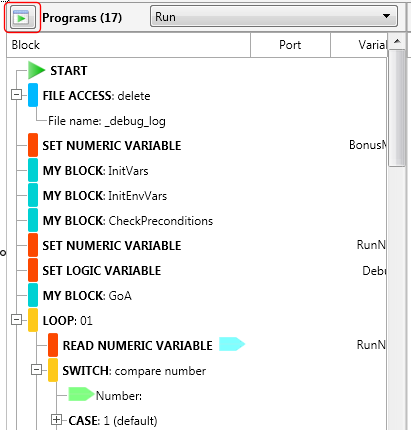Image resolution: width=411 pixels, height=430 pixels.
Task: Click the Programs panel icon button
Action: pos(22,18)
